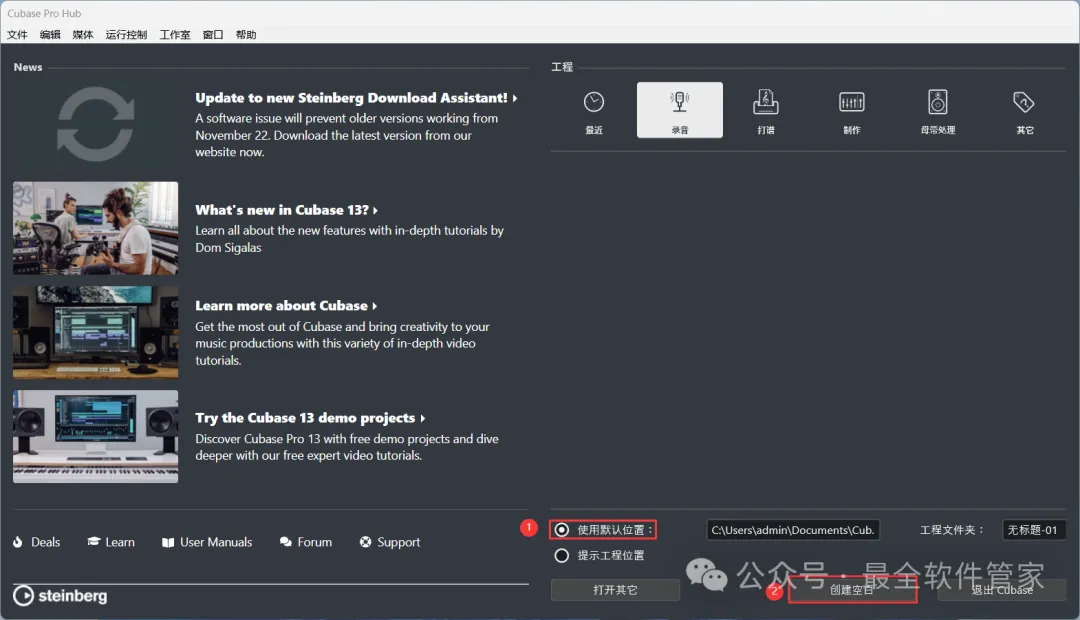Choose the 使用默认位置 radio button
The width and height of the screenshot is (1080, 620).
(x=562, y=530)
